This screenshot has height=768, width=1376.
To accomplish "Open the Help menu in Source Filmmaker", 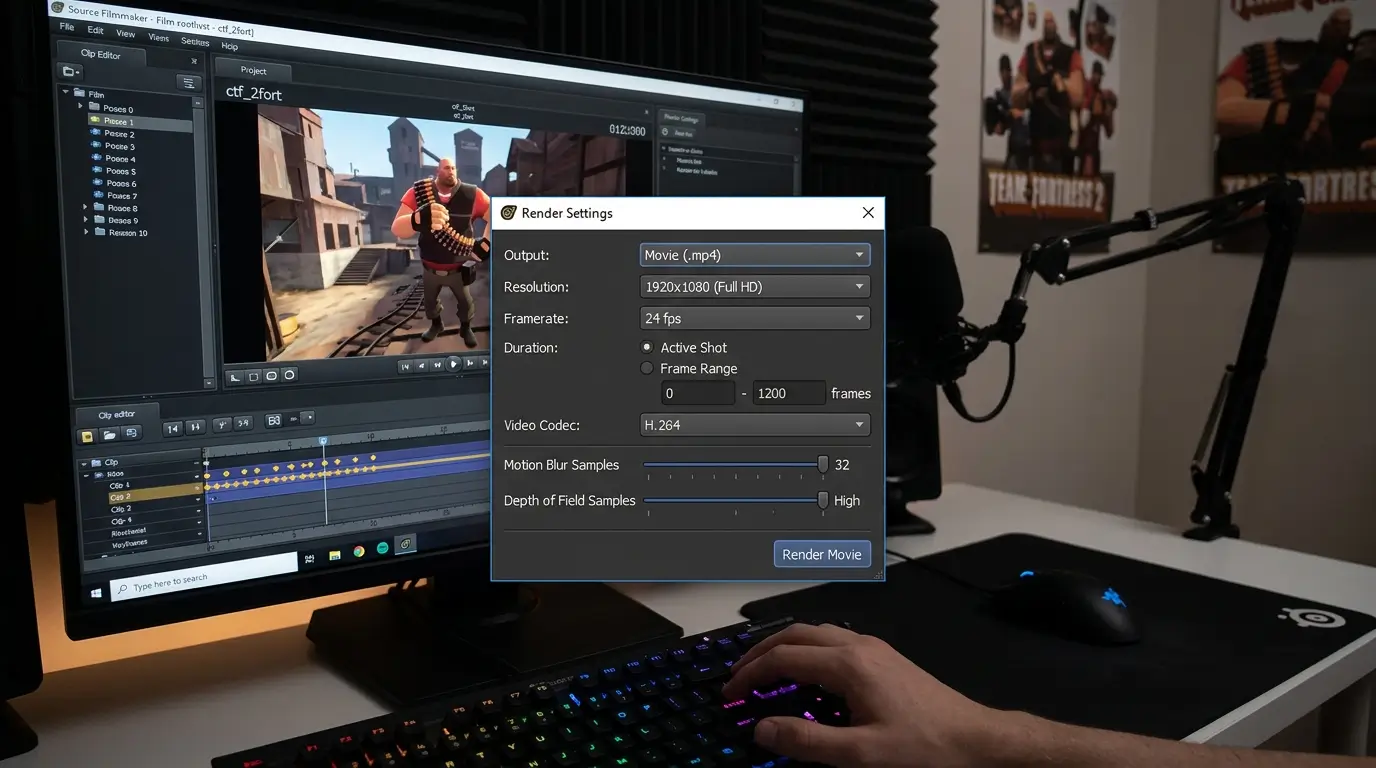I will [229, 46].
